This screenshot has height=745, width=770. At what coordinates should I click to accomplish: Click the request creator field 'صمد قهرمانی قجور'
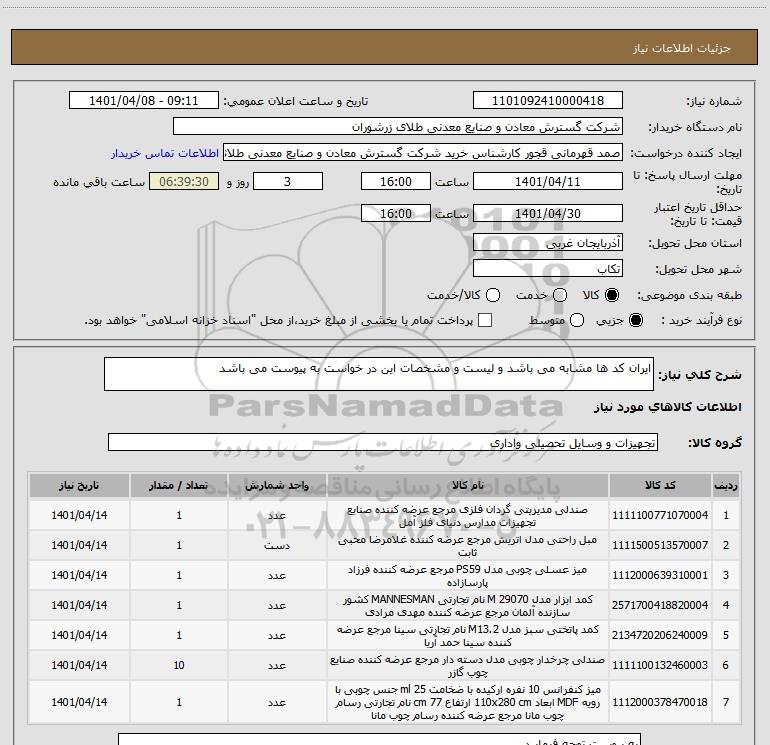coord(423,153)
